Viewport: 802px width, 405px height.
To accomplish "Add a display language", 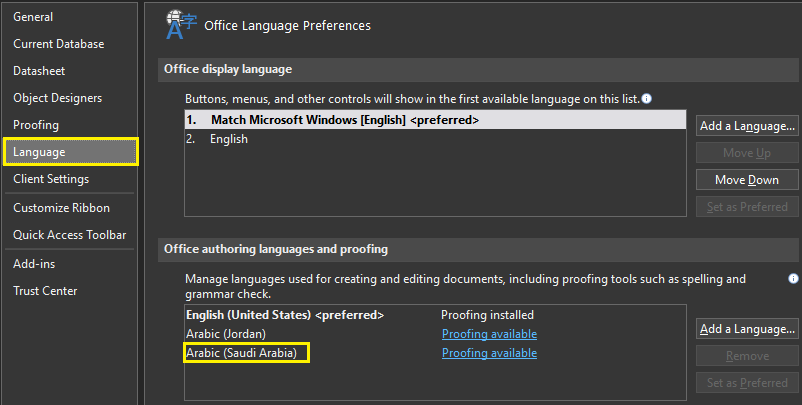I will pos(747,126).
